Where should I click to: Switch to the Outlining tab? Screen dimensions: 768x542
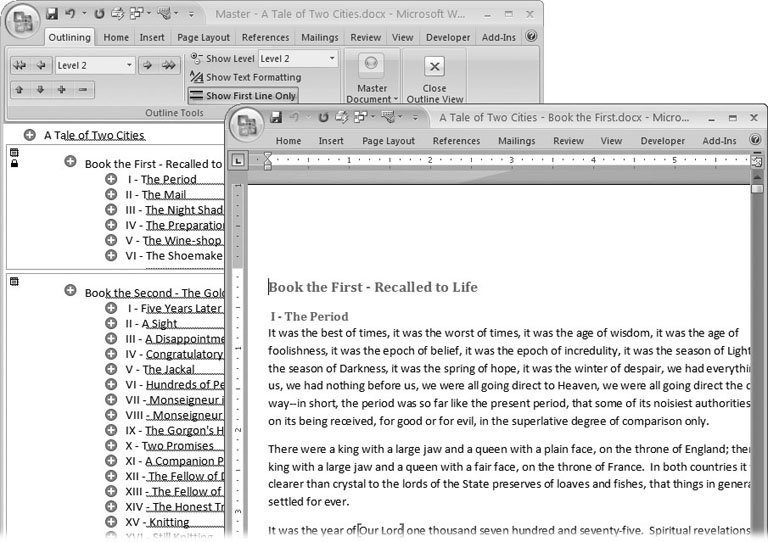coord(69,37)
